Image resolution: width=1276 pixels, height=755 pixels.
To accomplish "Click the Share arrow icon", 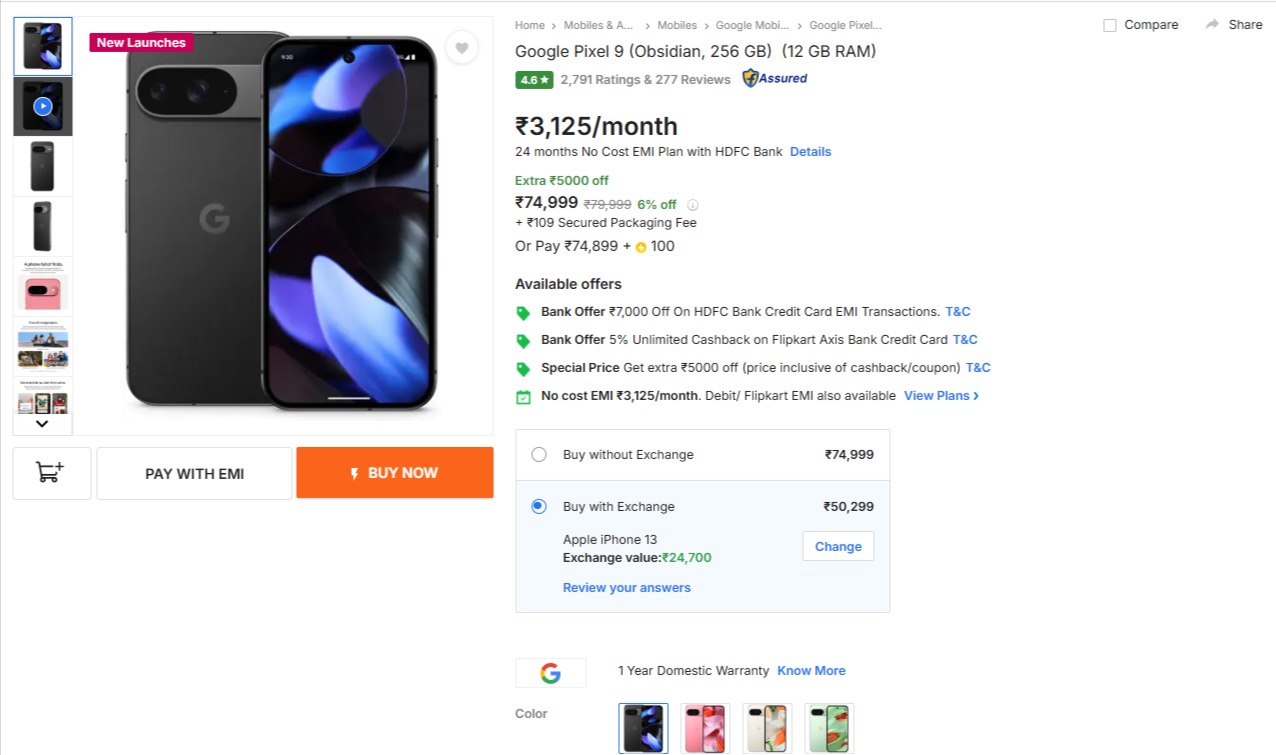I will click(x=1212, y=24).
